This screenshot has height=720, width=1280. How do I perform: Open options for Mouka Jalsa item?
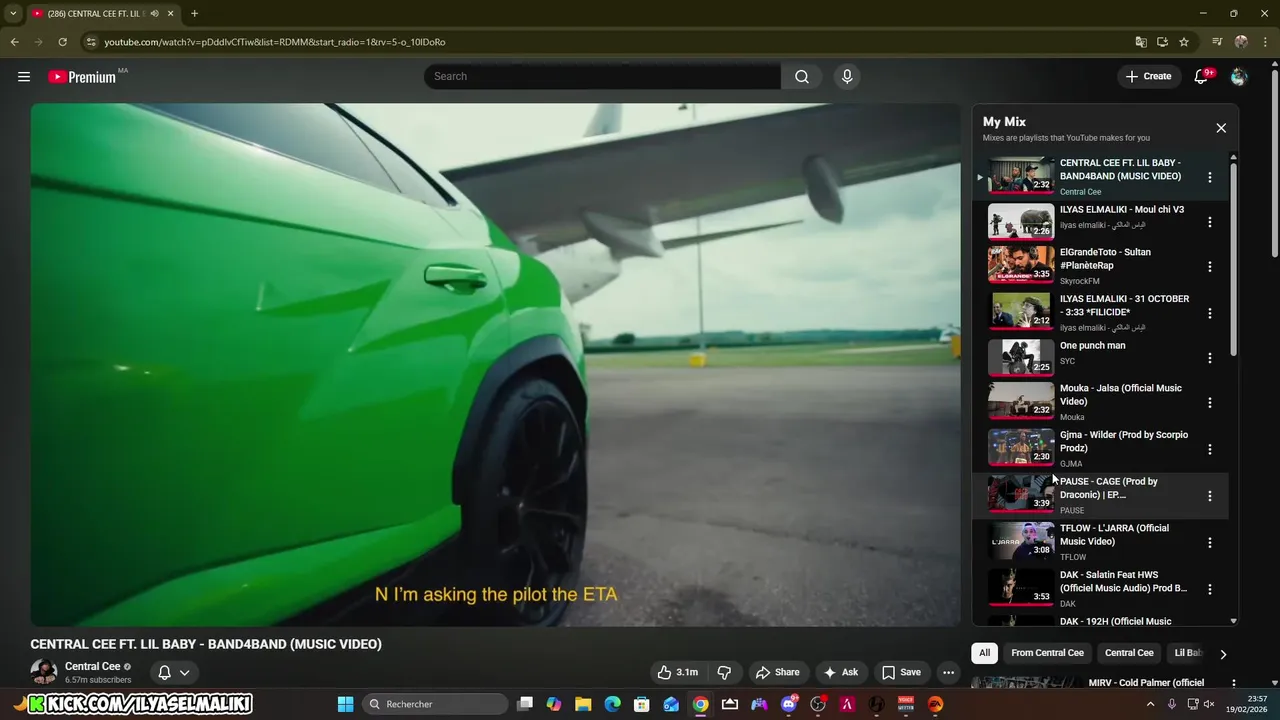[1209, 403]
